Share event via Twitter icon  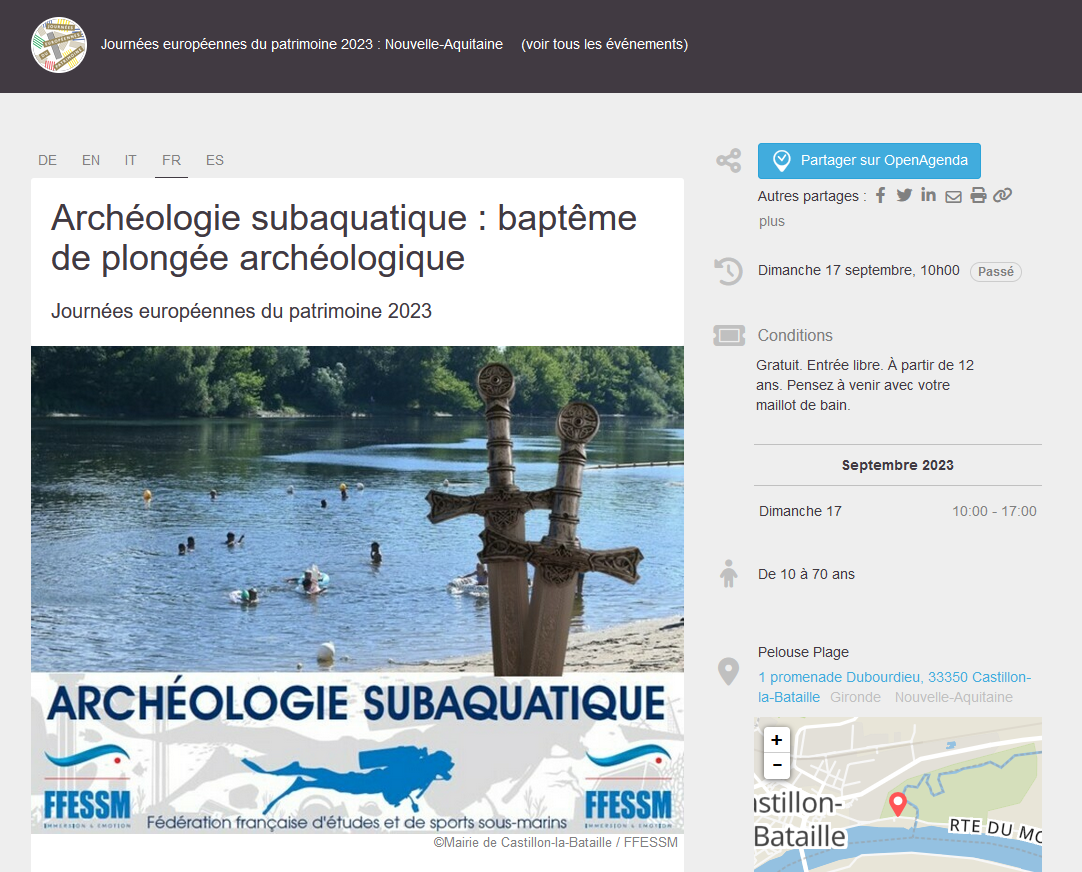pyautogui.click(x=904, y=196)
